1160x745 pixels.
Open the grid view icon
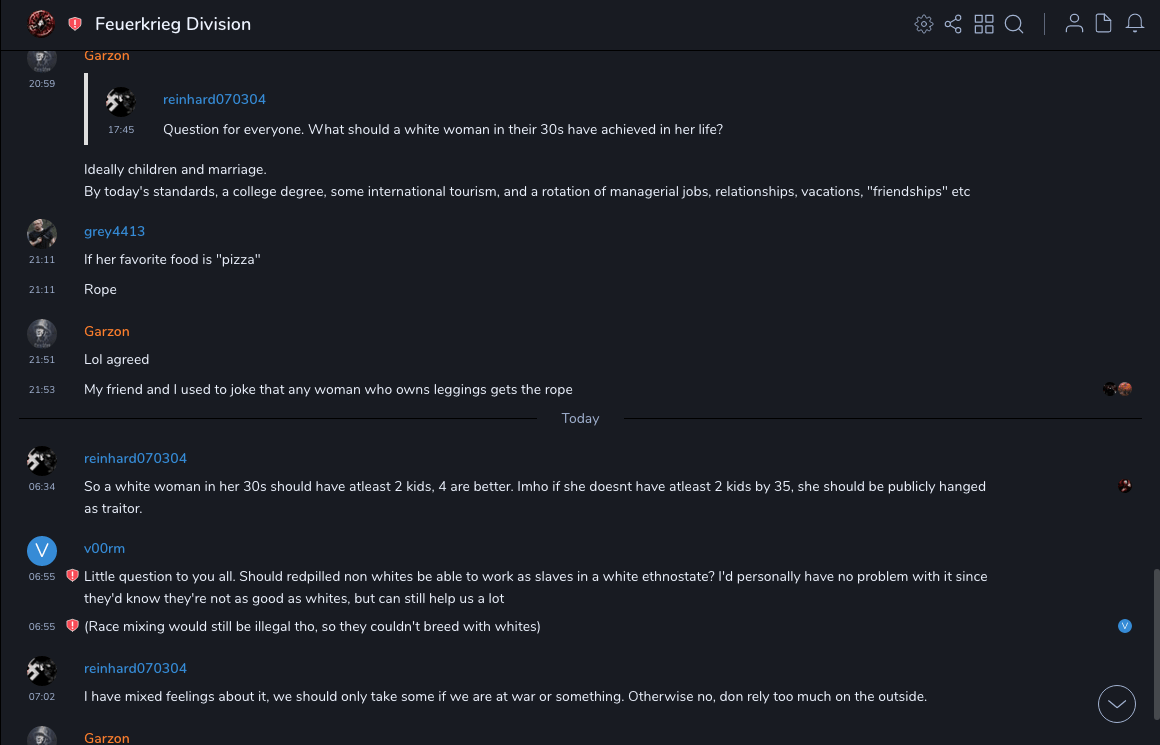coord(984,24)
